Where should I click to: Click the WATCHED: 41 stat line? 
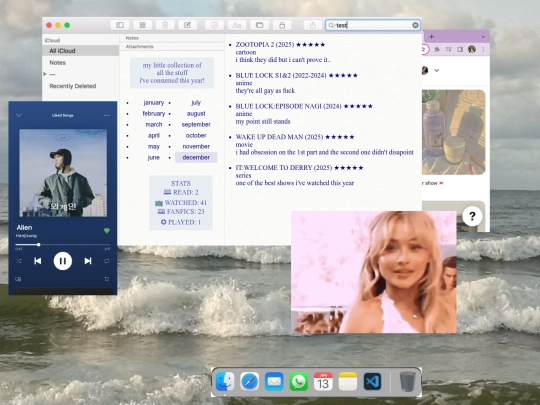[x=181, y=203]
